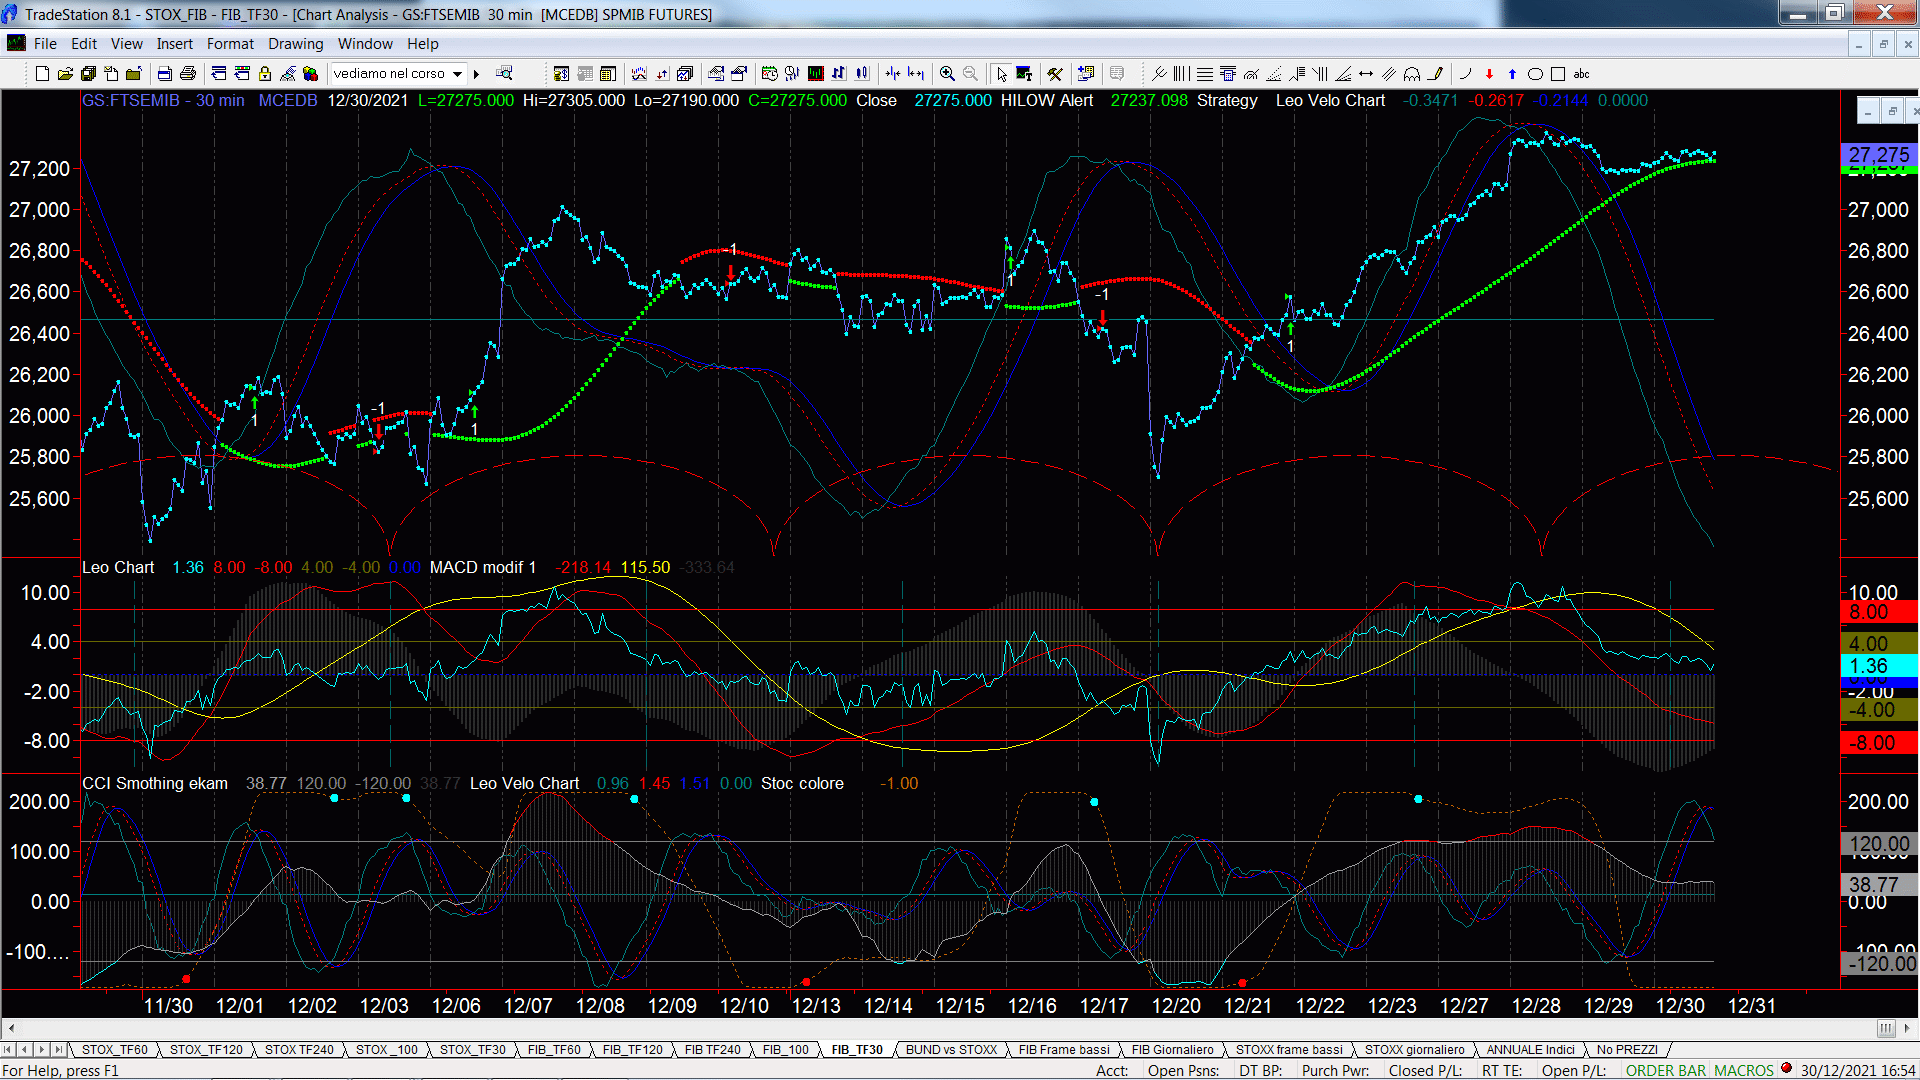The image size is (1920, 1080).
Task: Select the rectangle drawing tool
Action: click(x=1558, y=73)
